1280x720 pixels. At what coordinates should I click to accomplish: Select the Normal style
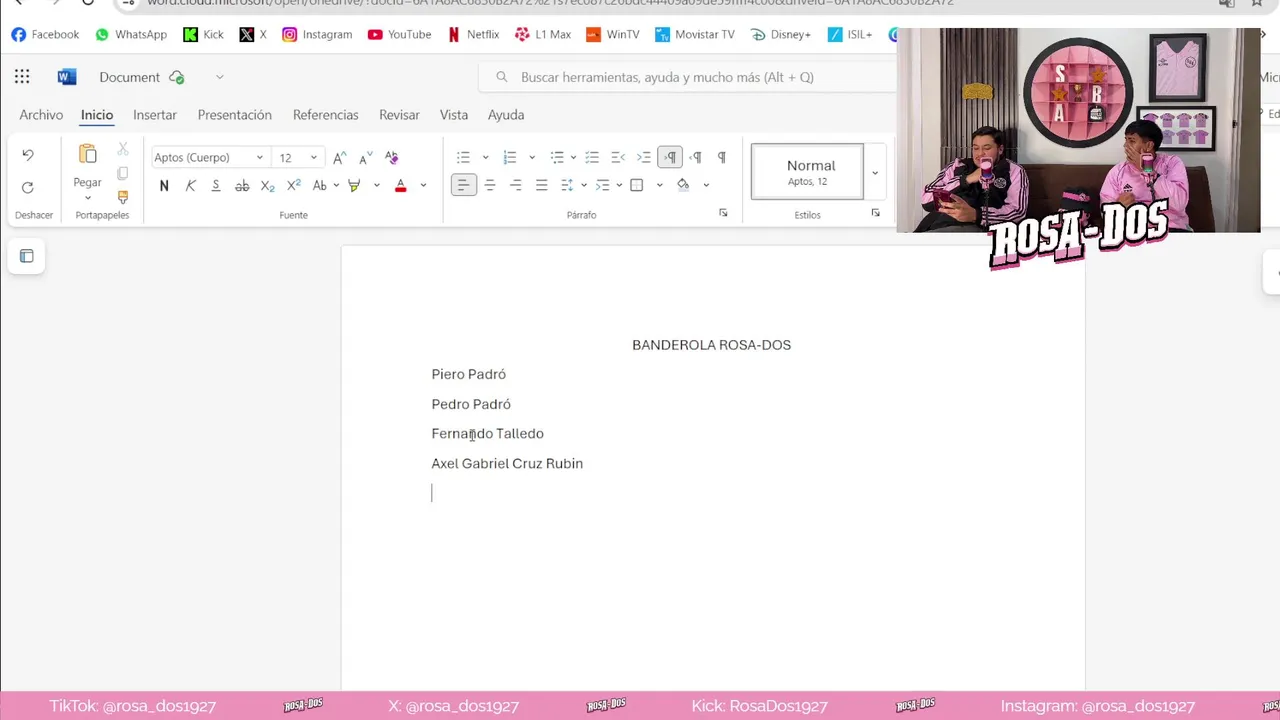tap(808, 172)
